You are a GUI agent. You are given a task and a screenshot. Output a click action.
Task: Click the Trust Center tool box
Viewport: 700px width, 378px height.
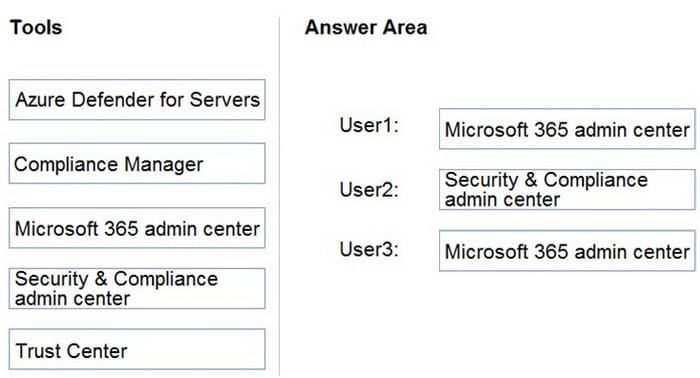[x=137, y=349]
